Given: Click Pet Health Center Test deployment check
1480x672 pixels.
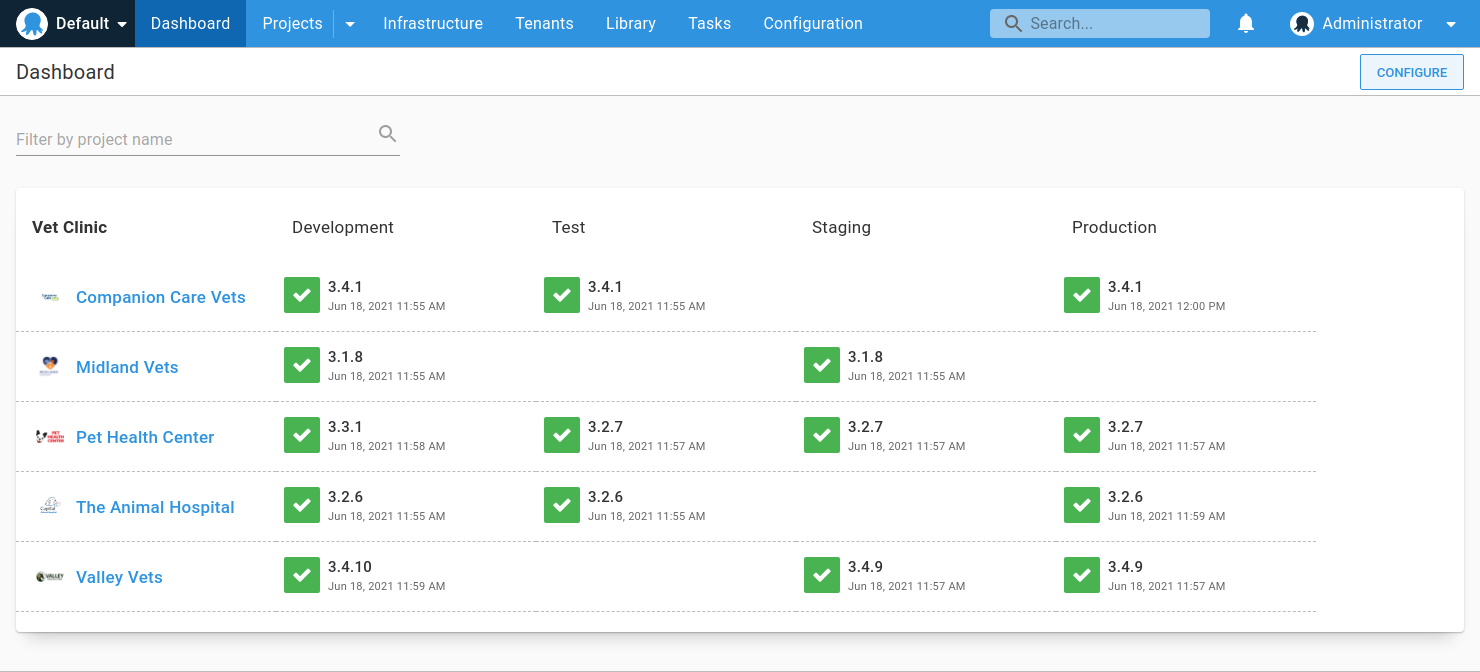Looking at the screenshot, I should click(x=561, y=435).
